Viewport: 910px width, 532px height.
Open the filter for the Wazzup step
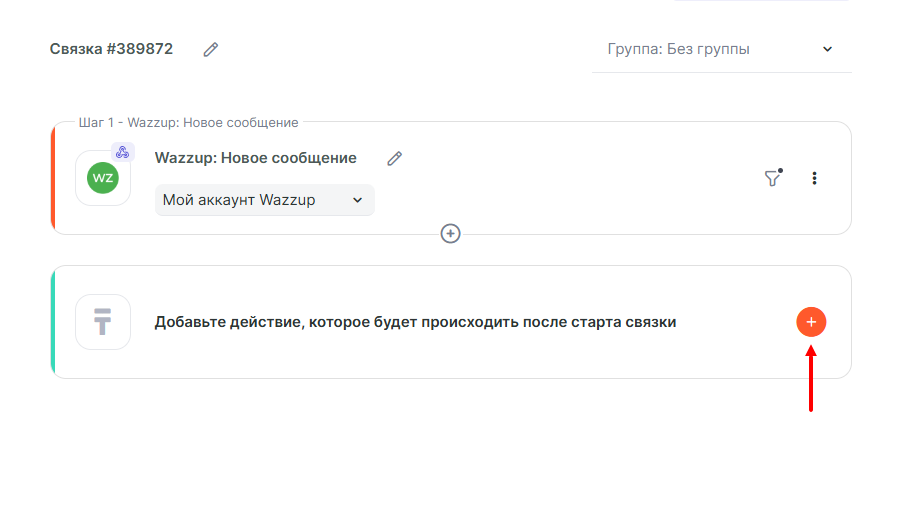click(x=772, y=178)
